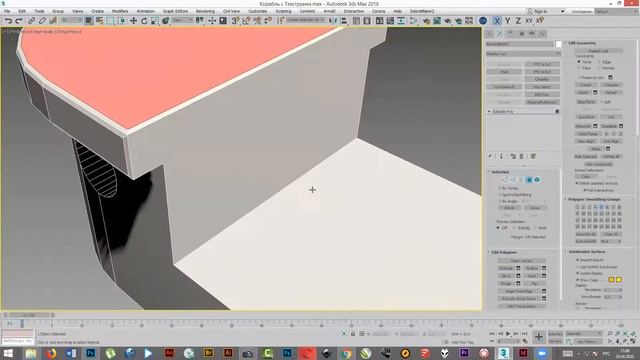This screenshot has width=640, height=360.
Task: Restrict transform to the XY plane
Action: coord(529,20)
